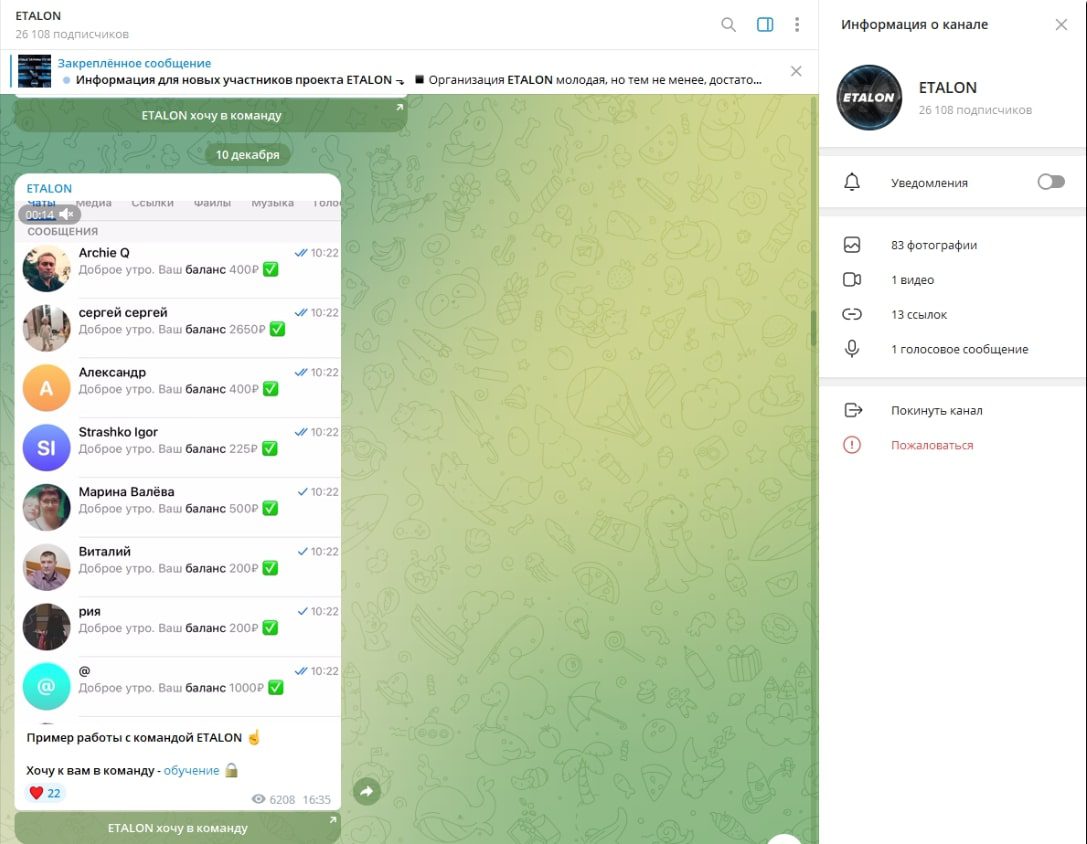The width and height of the screenshot is (1087, 844).
Task: Click the chat scrollbar thumb
Action: pos(813,328)
